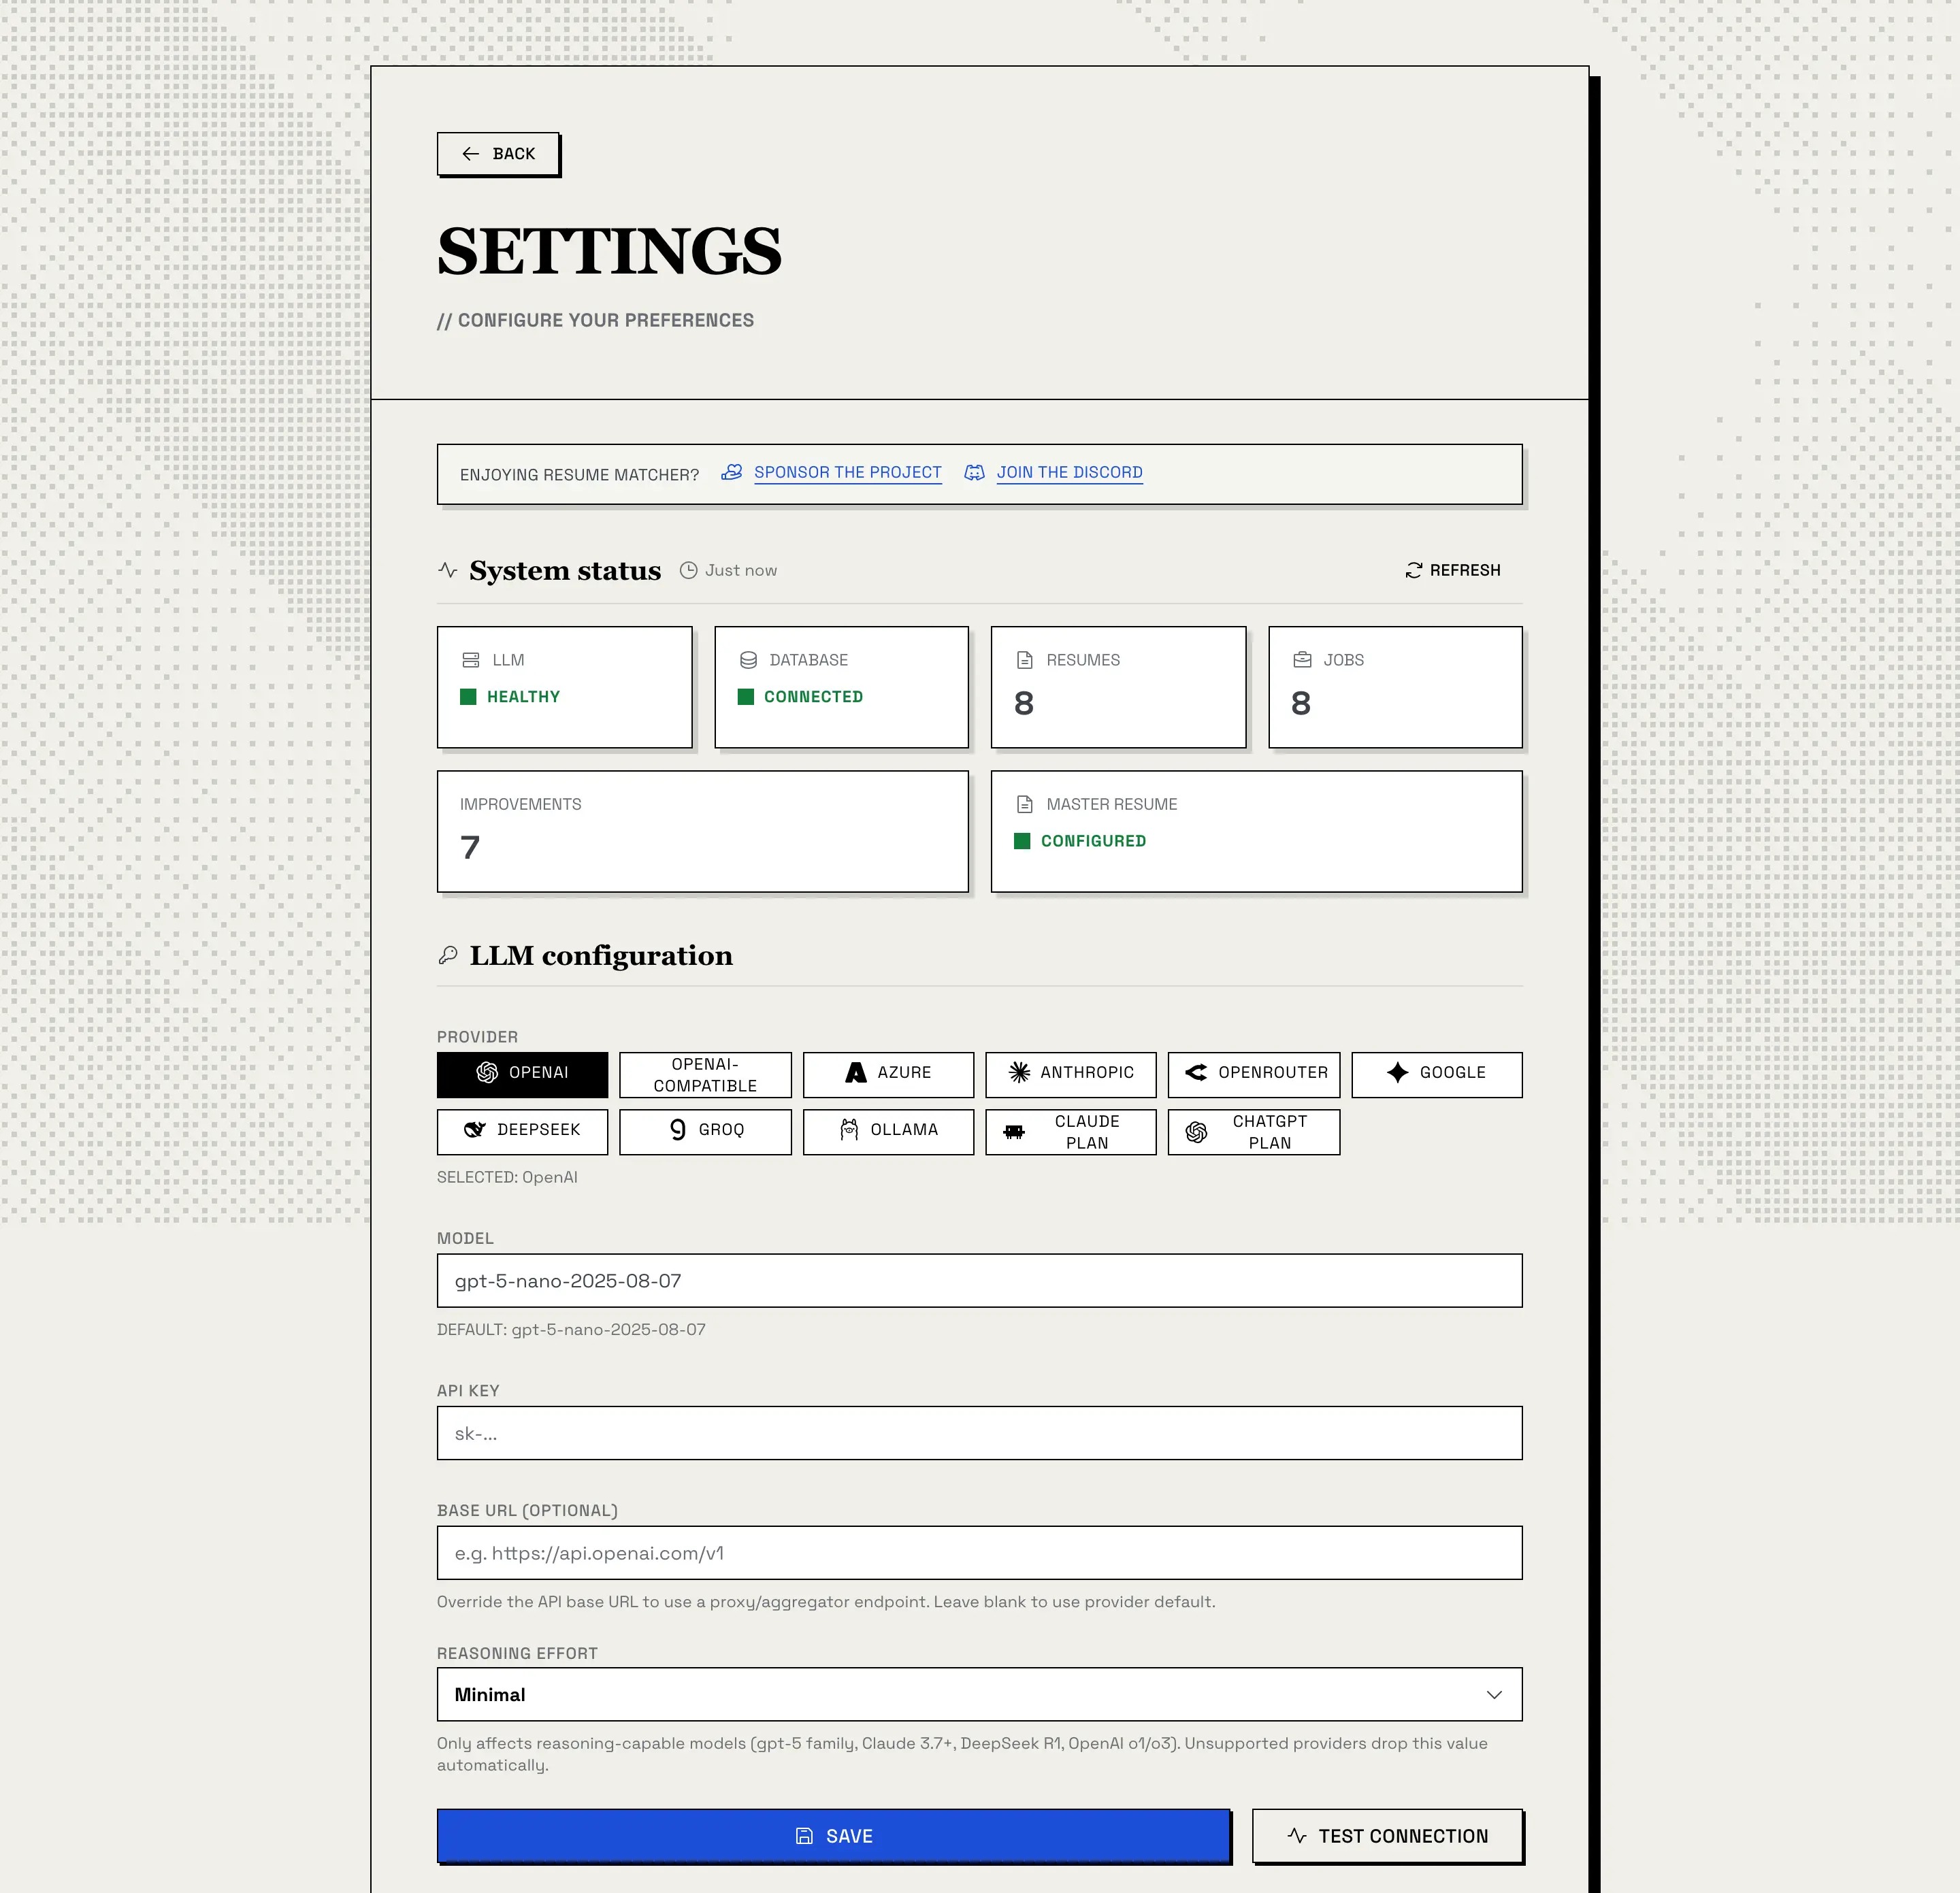Save the LLM configuration
The height and width of the screenshot is (1893, 1960).
(x=833, y=1836)
